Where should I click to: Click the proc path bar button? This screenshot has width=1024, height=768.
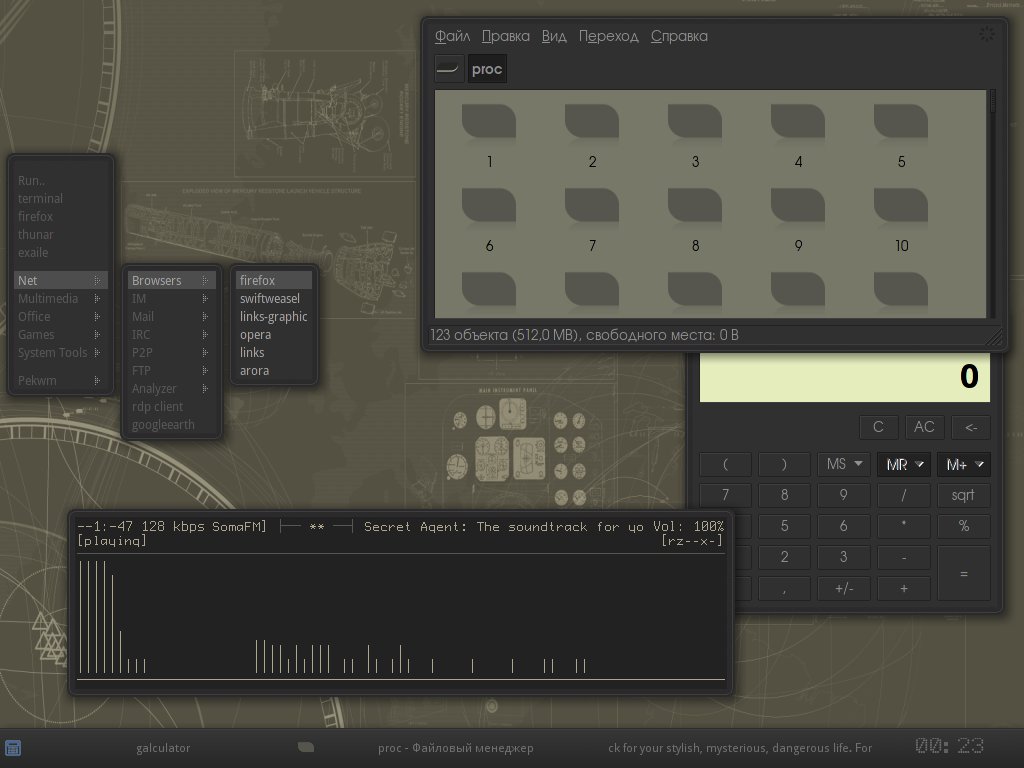tap(487, 69)
